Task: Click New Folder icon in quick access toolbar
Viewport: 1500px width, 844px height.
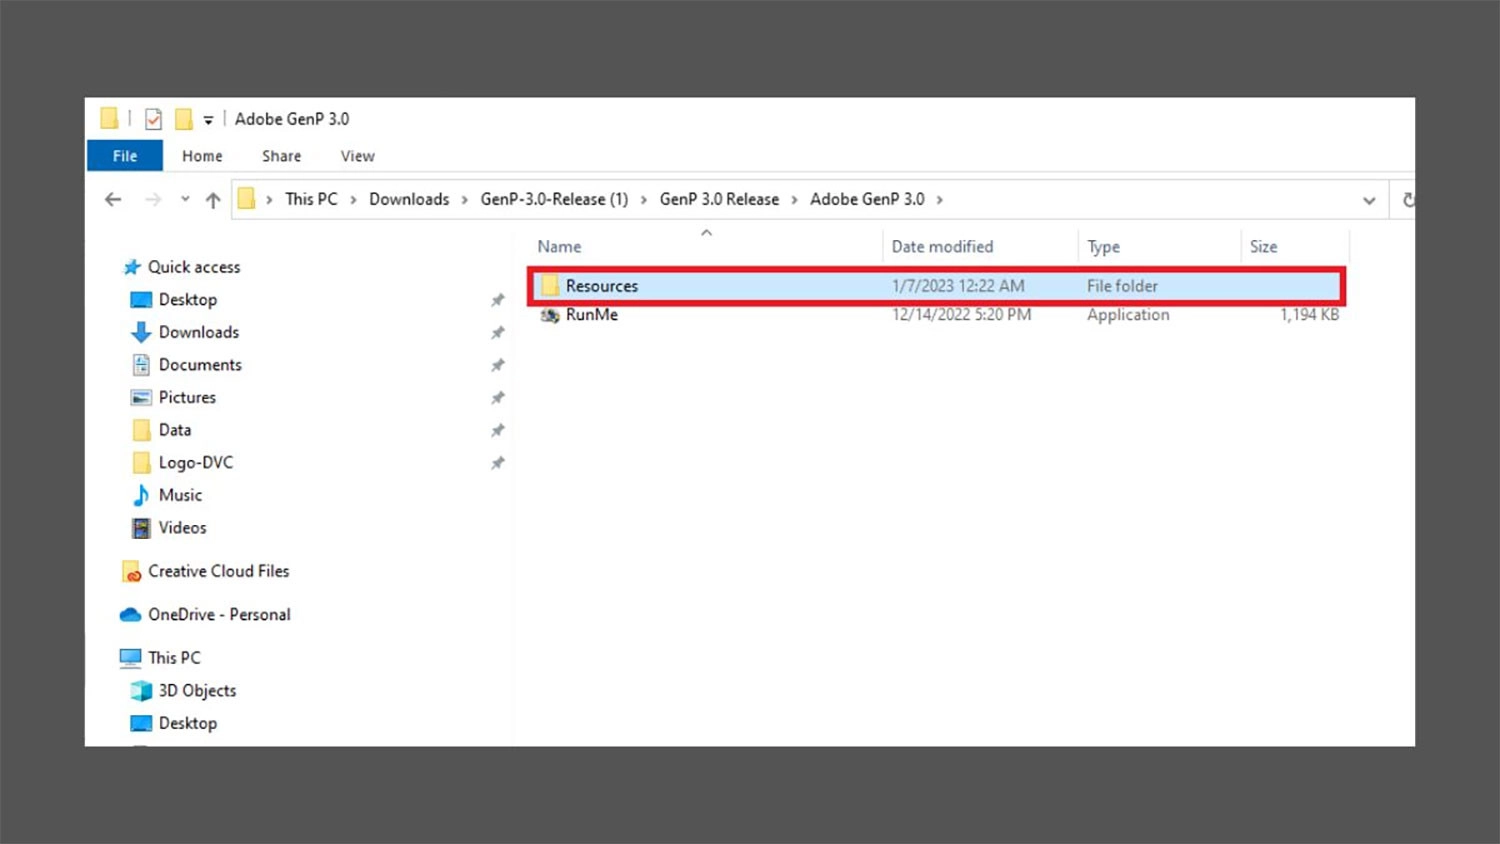Action: click(184, 119)
